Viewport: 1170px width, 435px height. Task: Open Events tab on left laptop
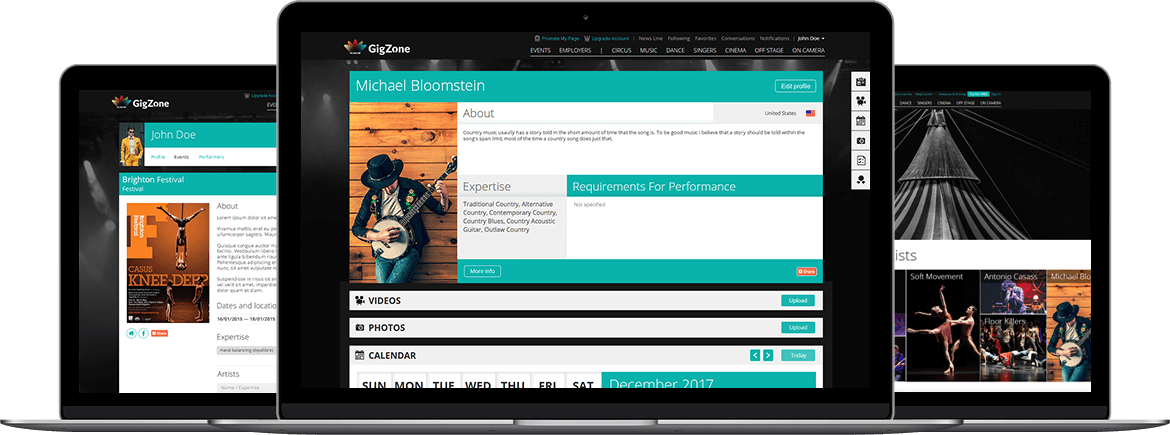(x=181, y=157)
